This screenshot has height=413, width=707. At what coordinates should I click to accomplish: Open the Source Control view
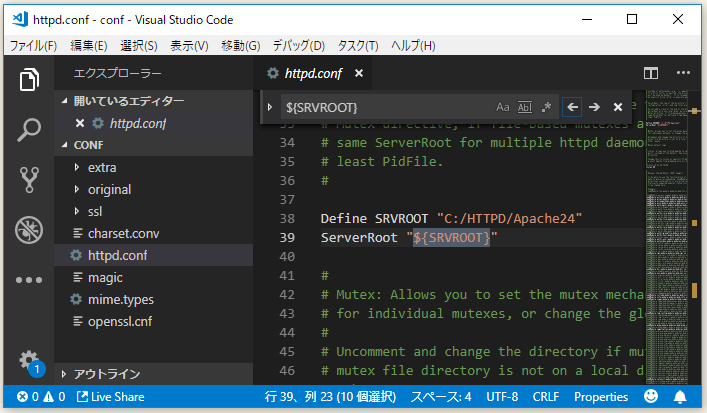coord(29,179)
